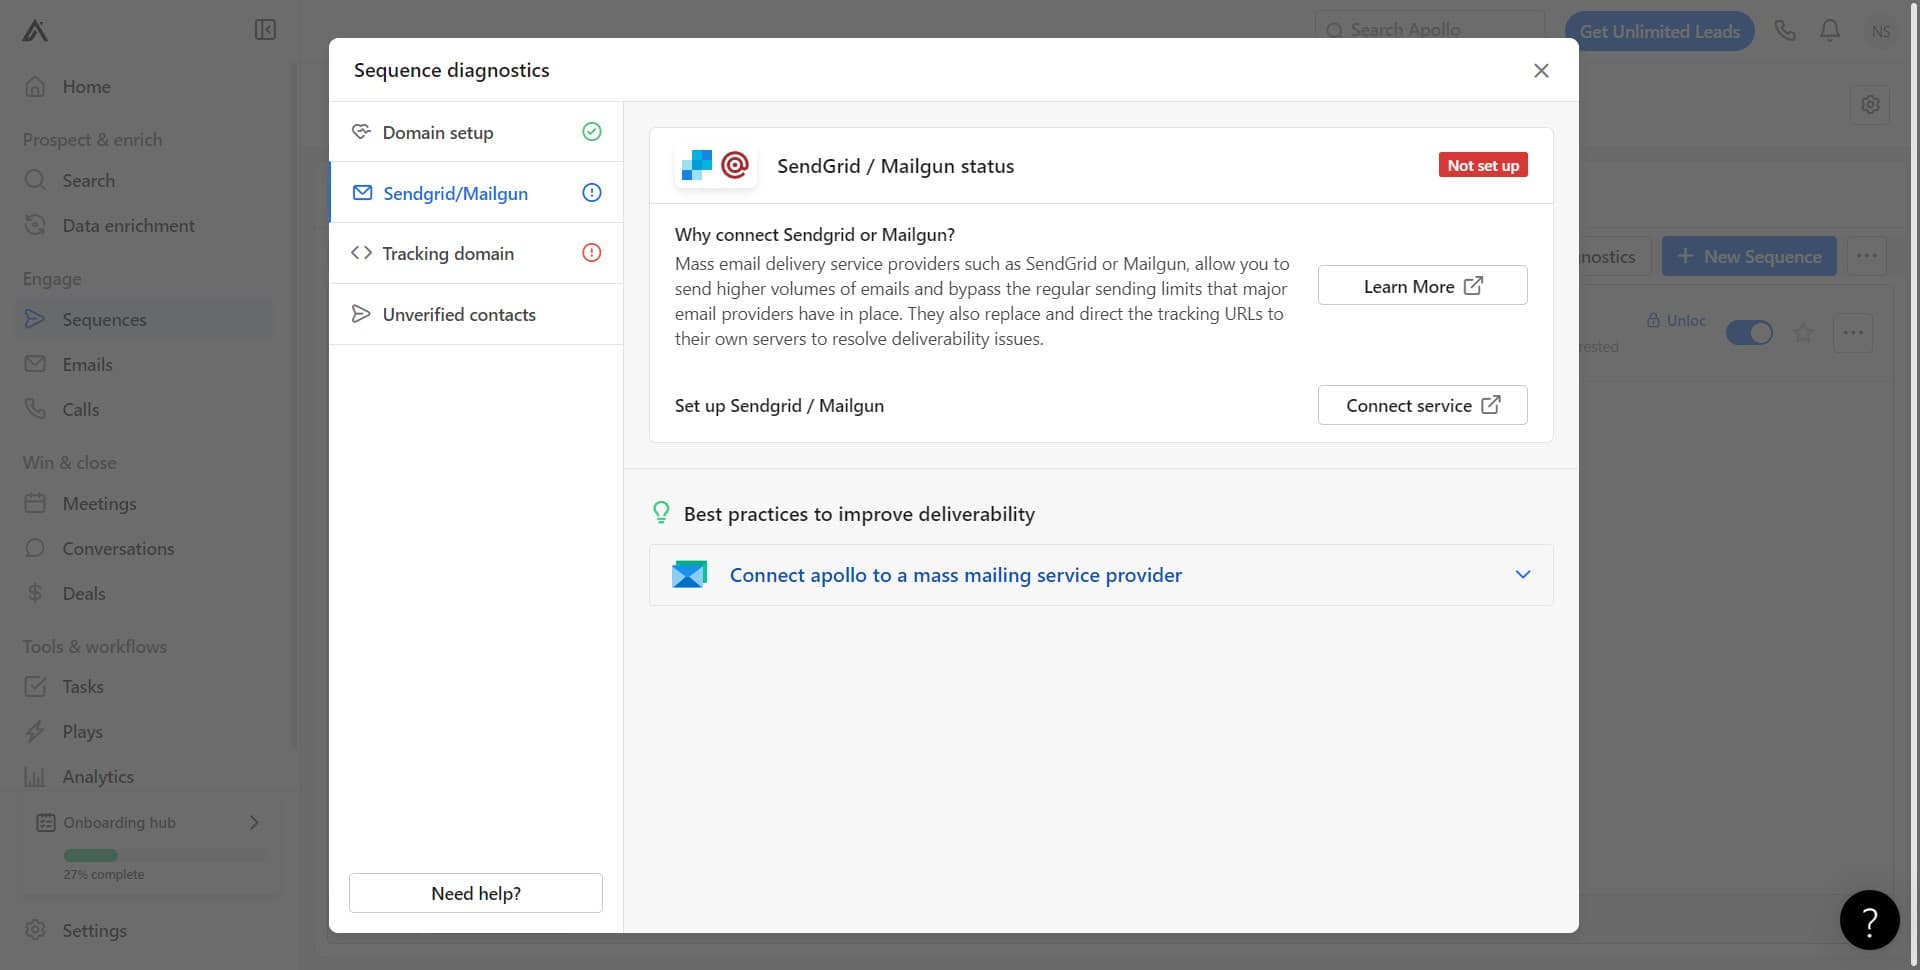Screen dimensions: 1920x970
Task: Click the Search Apollo field
Action: click(x=1430, y=30)
